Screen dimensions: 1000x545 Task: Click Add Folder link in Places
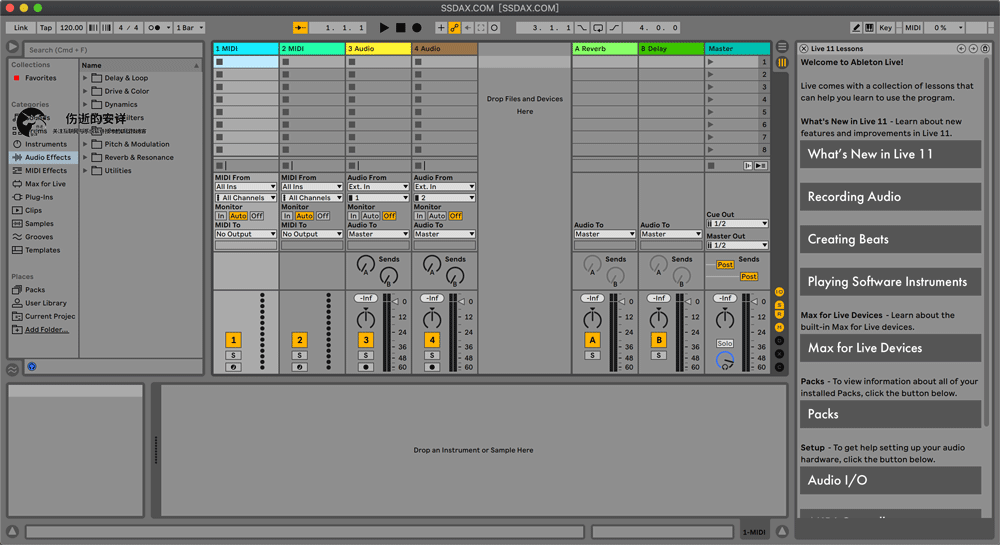pyautogui.click(x=47, y=330)
